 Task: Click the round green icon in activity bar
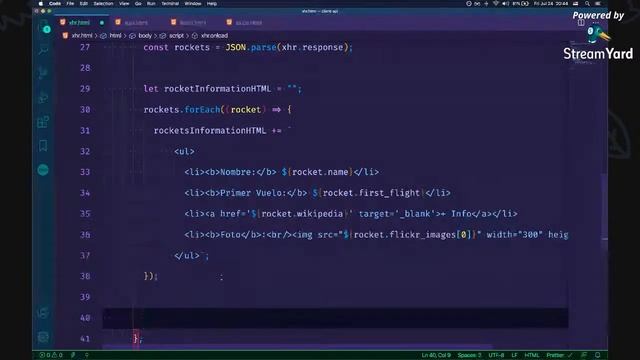(x=43, y=170)
